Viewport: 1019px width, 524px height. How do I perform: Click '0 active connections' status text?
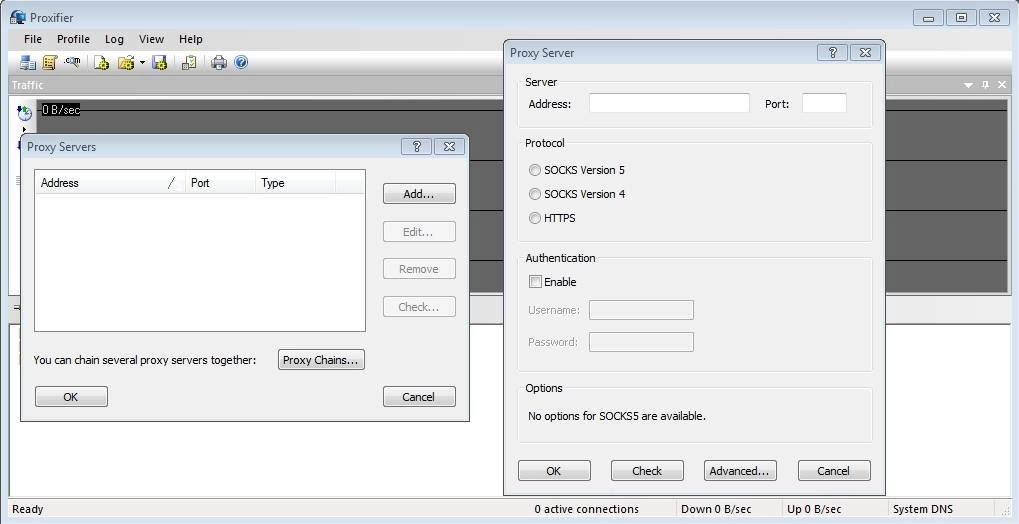tap(587, 510)
